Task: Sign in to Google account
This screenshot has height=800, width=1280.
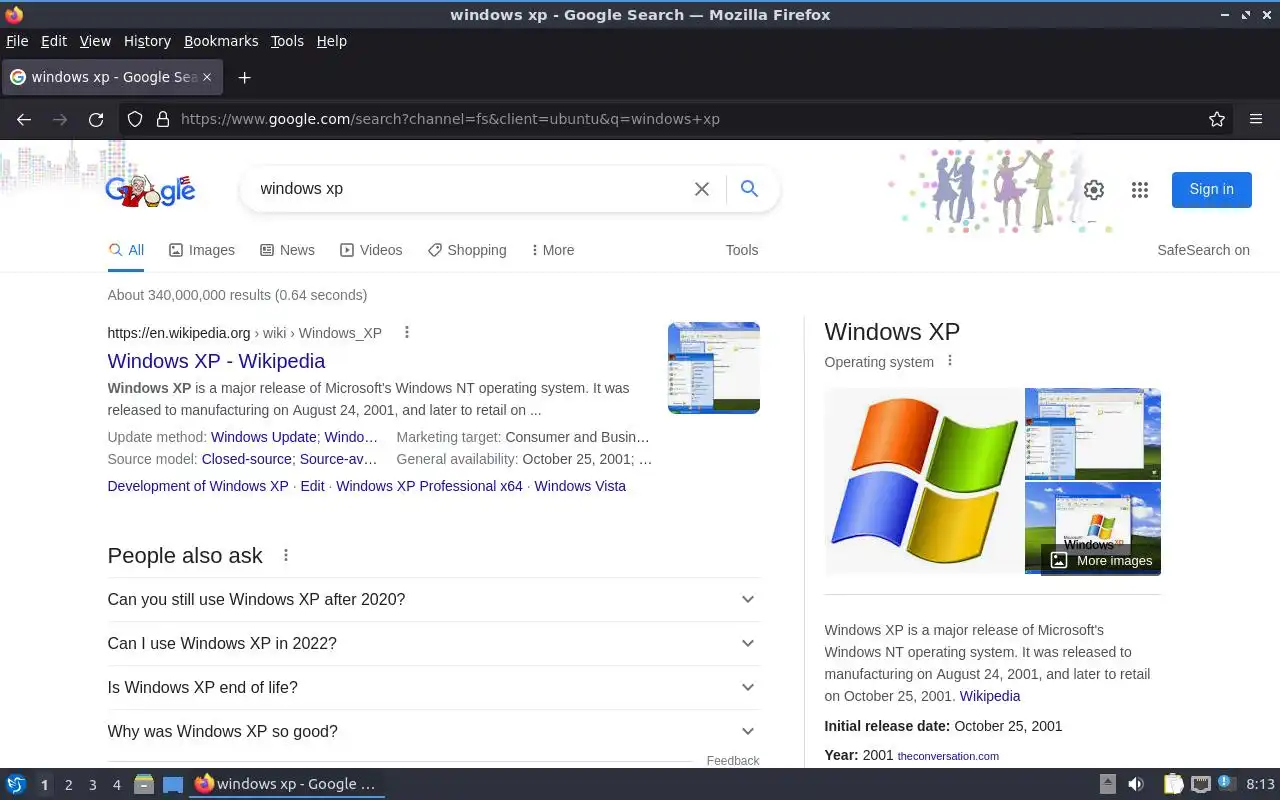Action: click(x=1211, y=189)
